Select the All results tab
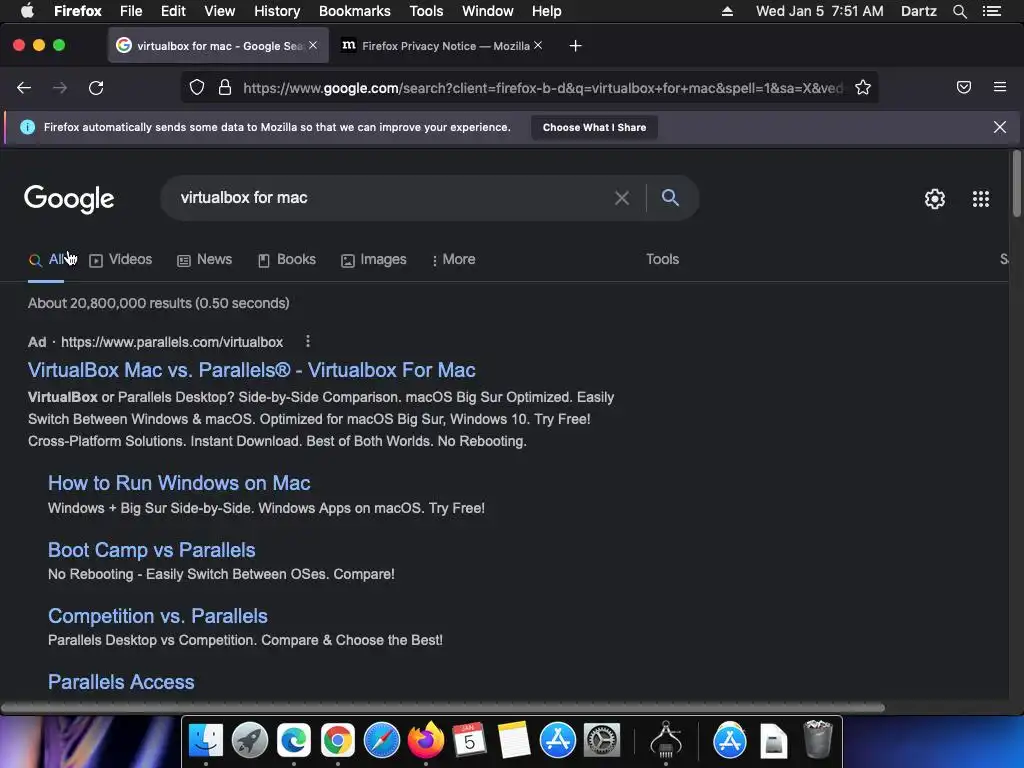The width and height of the screenshot is (1024, 768). tap(46, 260)
